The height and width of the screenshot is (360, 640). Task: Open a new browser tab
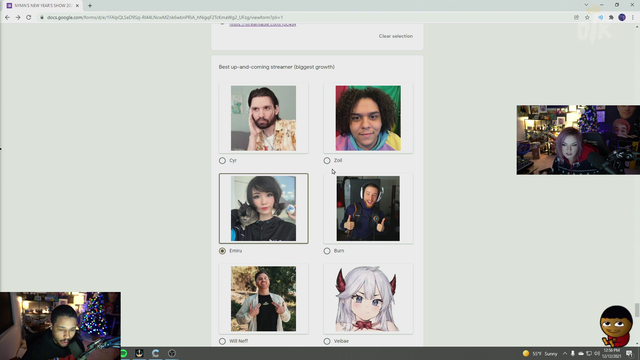[x=90, y=6]
